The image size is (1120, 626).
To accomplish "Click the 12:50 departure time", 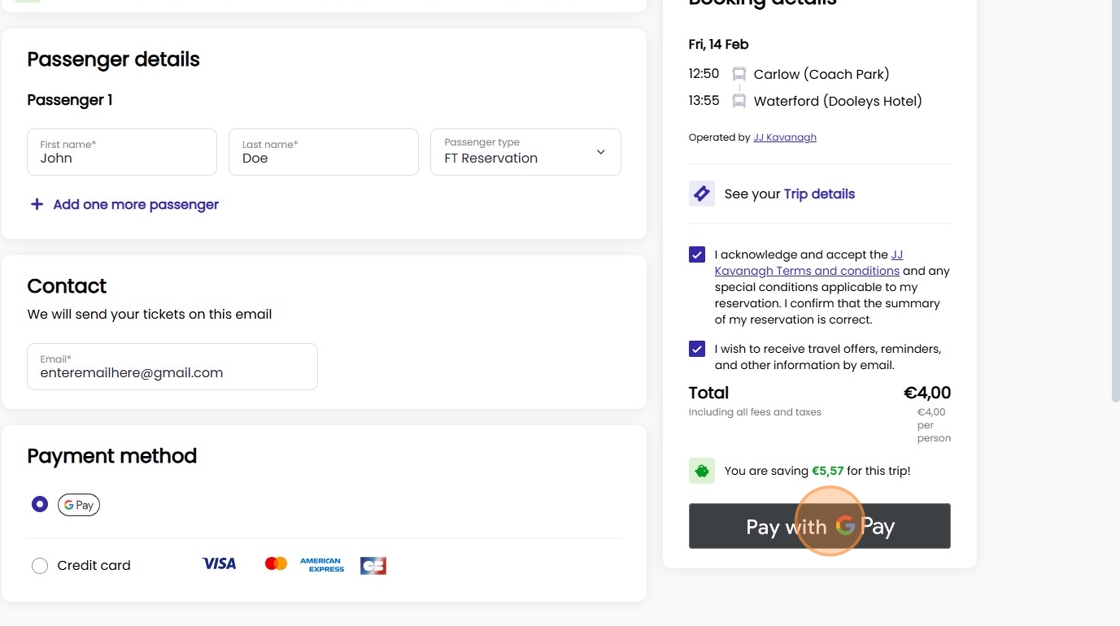I will (x=704, y=74).
